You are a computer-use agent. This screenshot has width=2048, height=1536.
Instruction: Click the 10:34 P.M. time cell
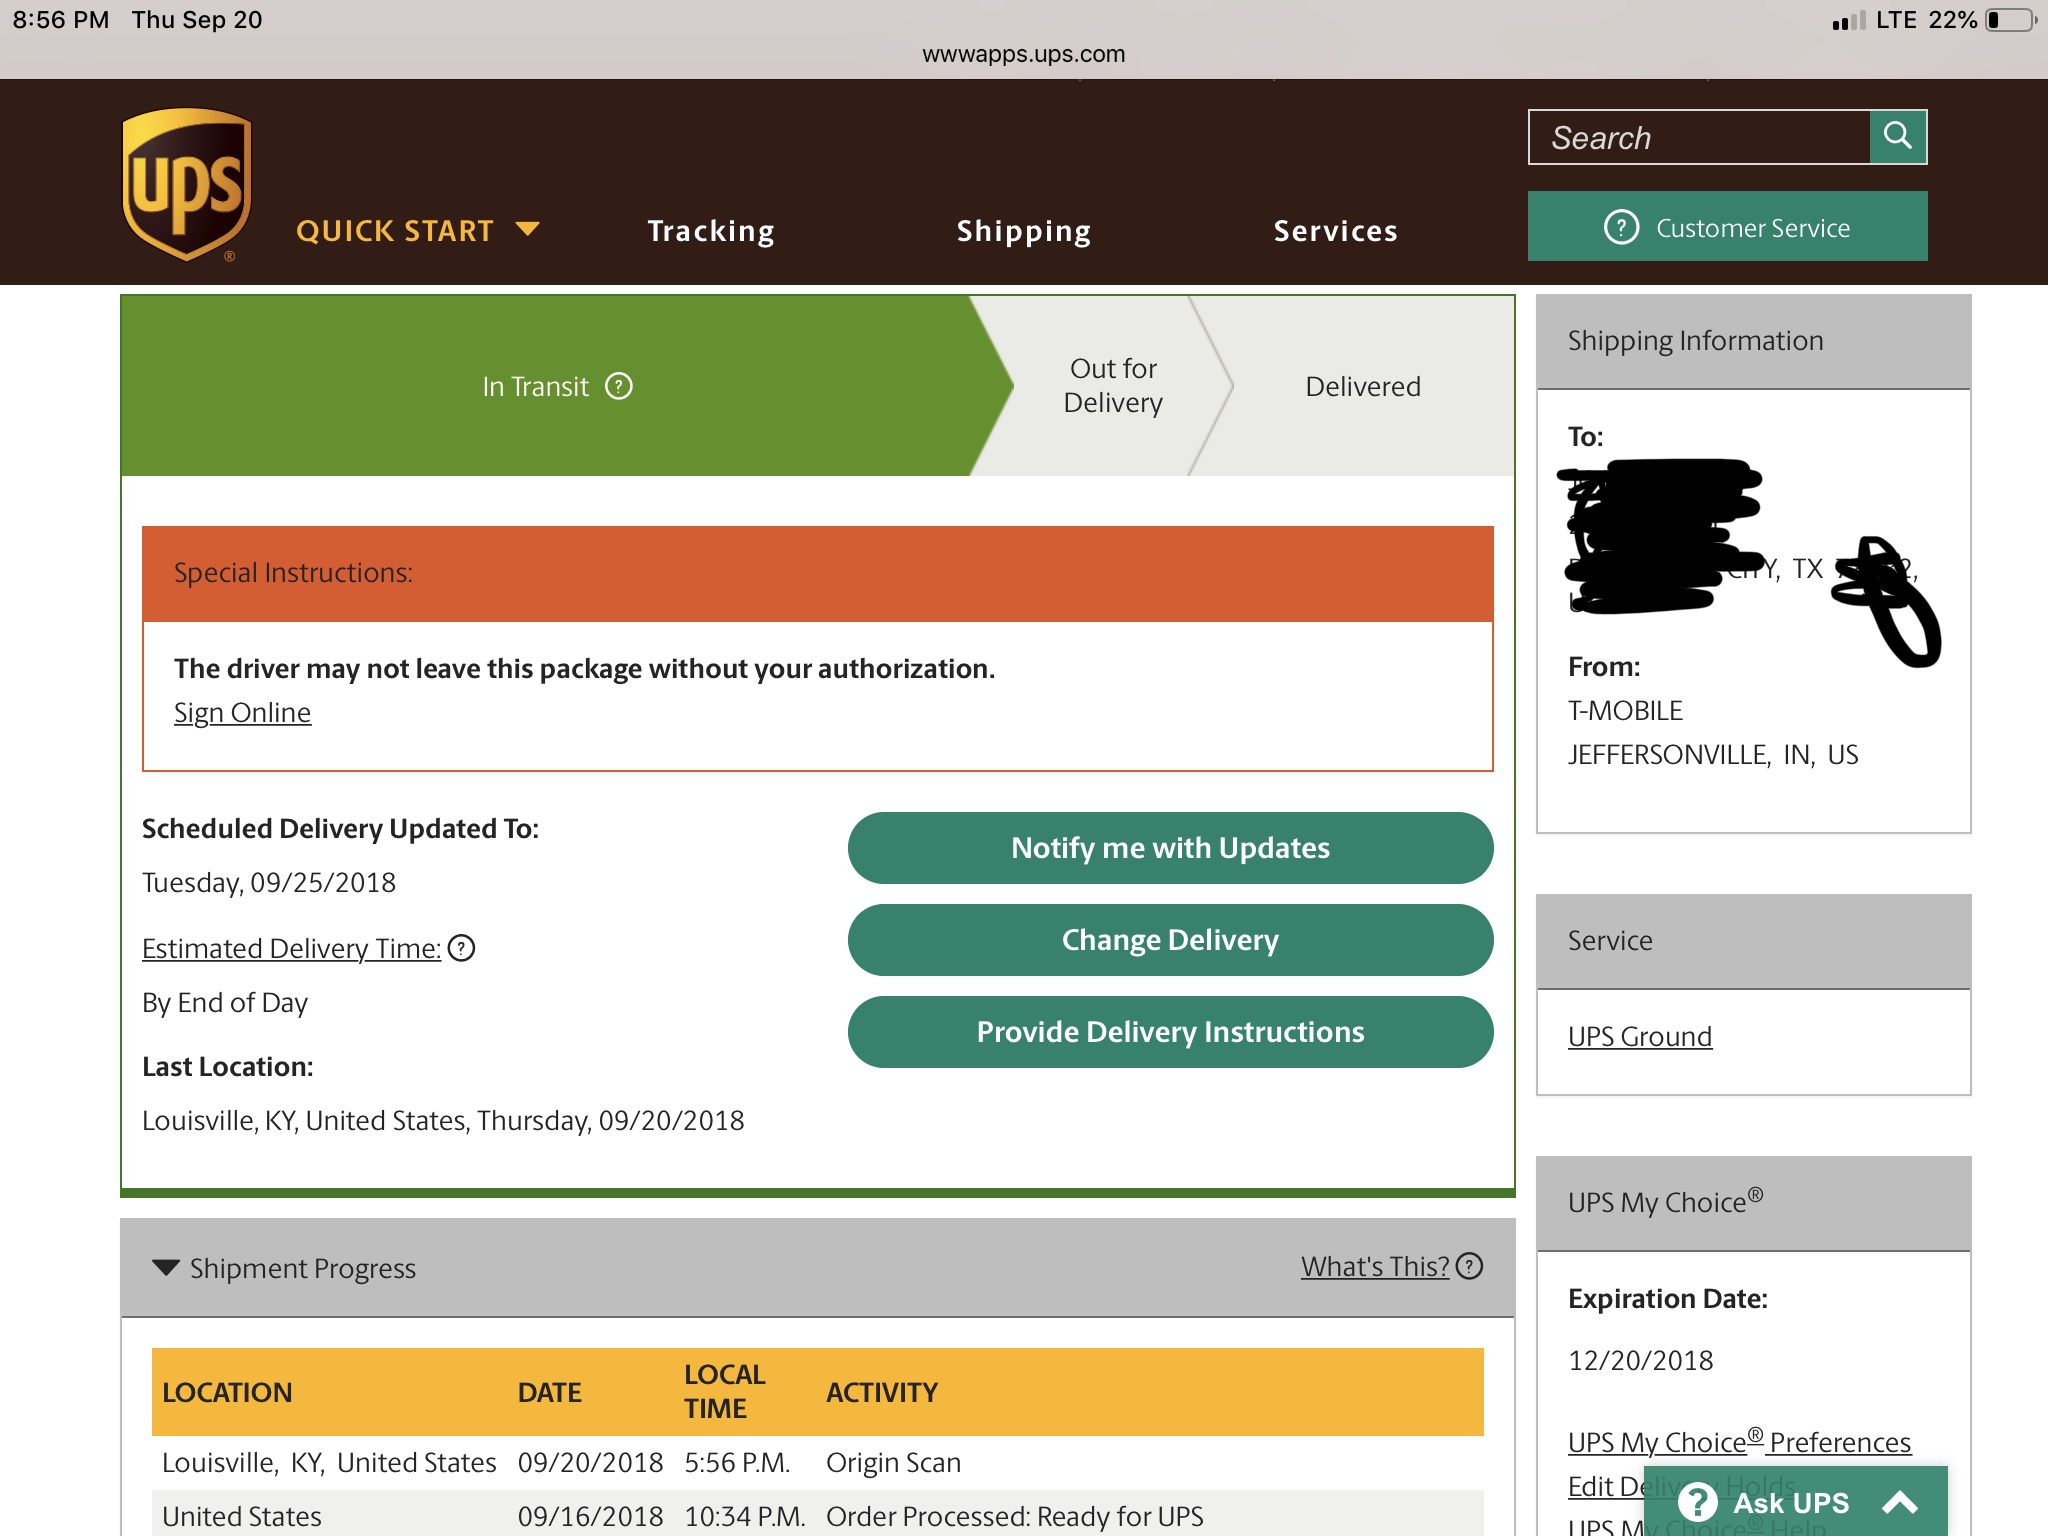tap(745, 1516)
